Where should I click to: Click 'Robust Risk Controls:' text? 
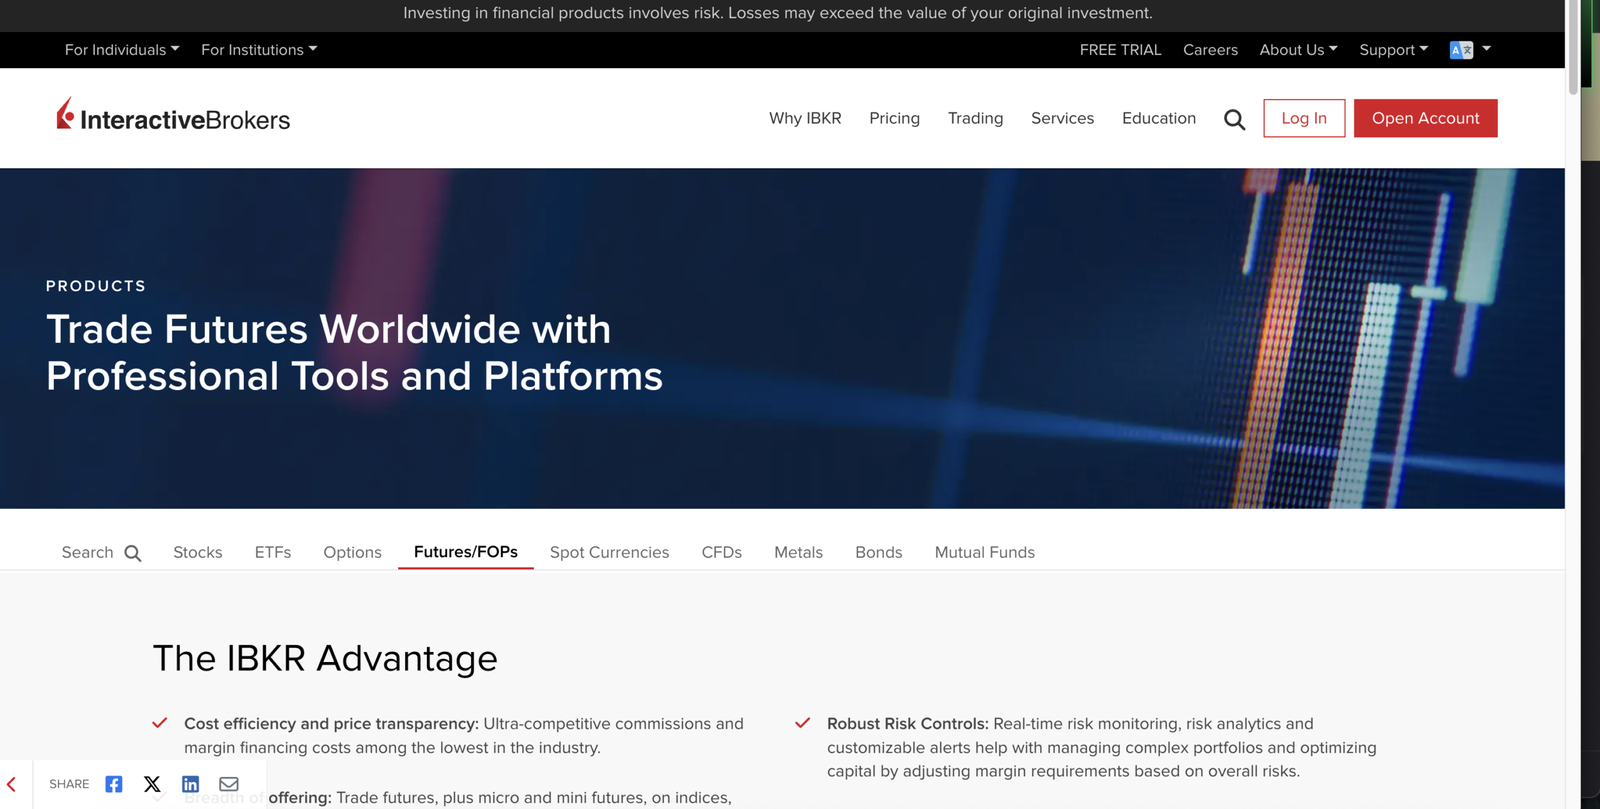coord(908,724)
